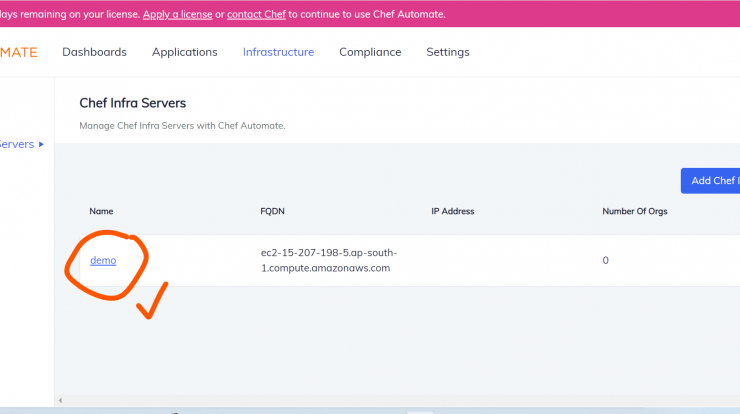740x414 pixels.
Task: Open the demo server link
Action: click(103, 260)
